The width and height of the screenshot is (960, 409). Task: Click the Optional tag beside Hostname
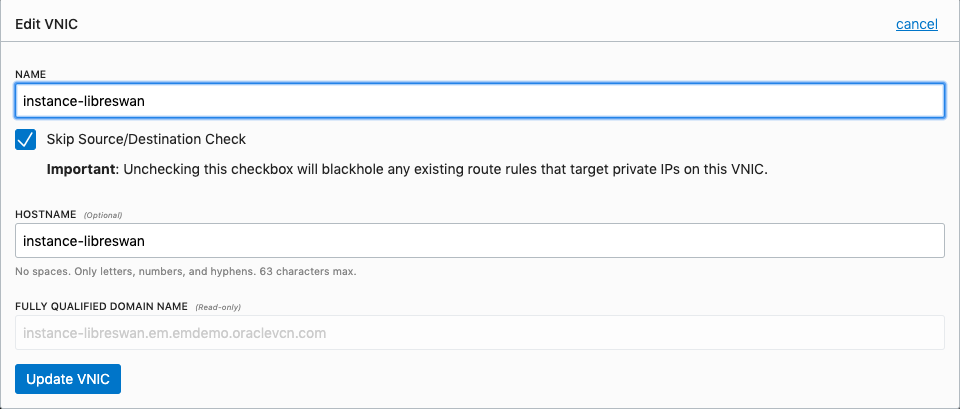click(x=103, y=215)
